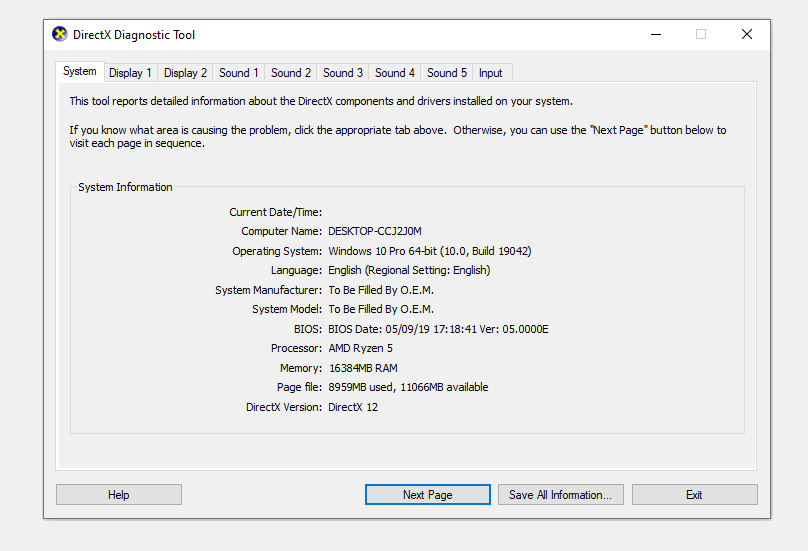Exit the diagnostic tool via Exit button
This screenshot has height=551, width=808.
pos(695,495)
